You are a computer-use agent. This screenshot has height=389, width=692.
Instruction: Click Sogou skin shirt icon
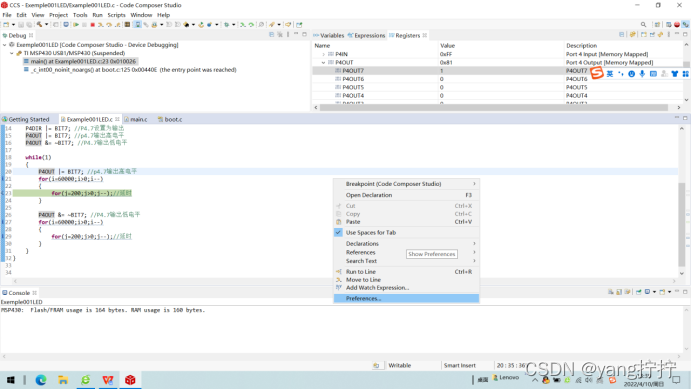(675, 74)
